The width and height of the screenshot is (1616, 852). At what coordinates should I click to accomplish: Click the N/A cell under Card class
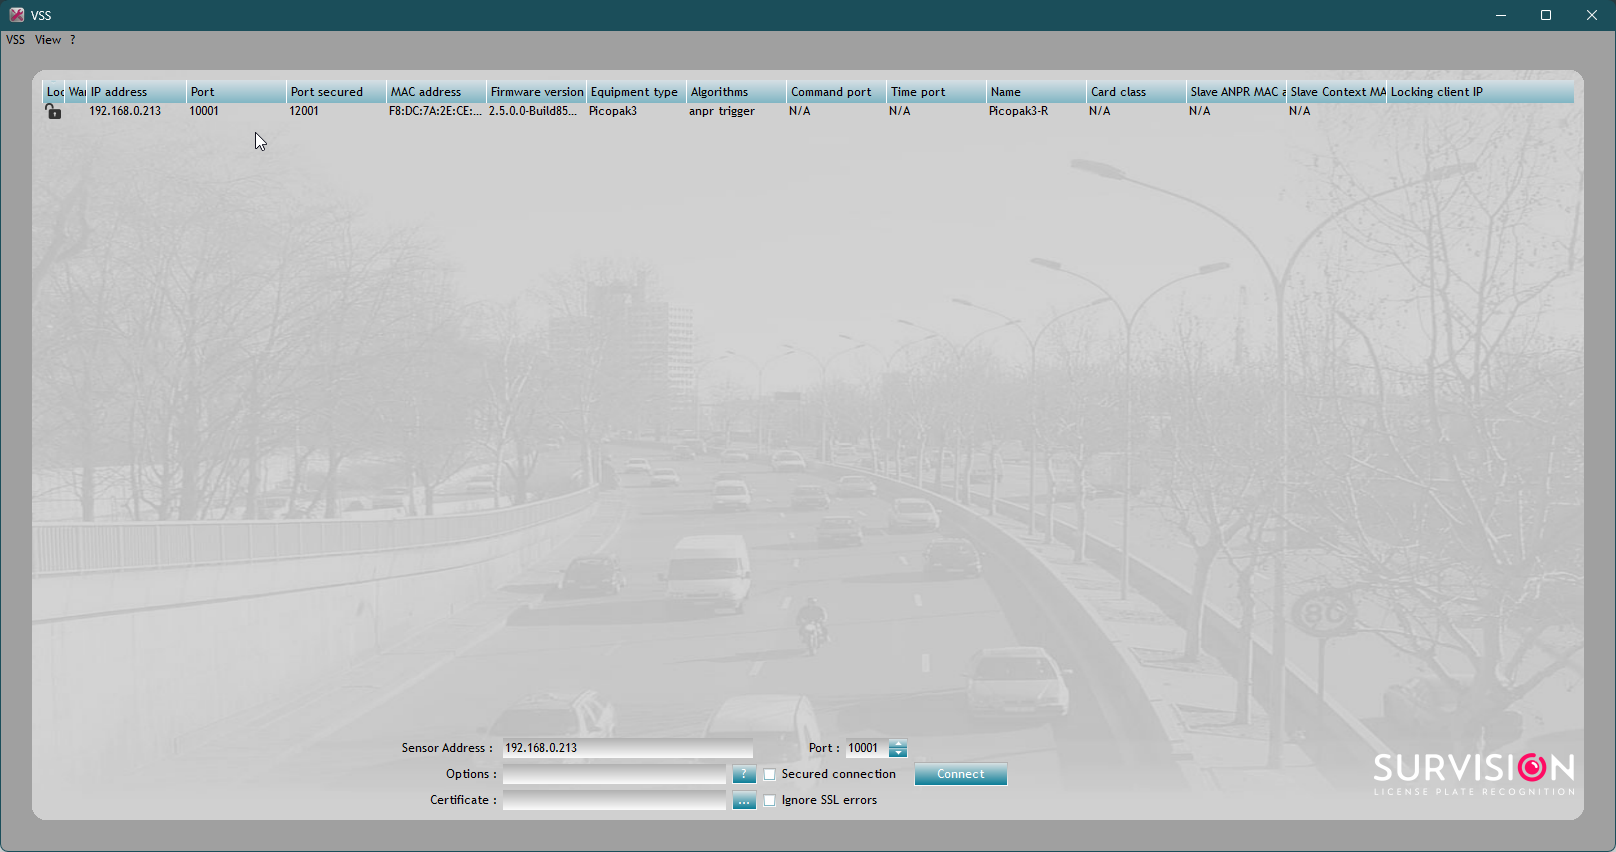pos(1100,111)
